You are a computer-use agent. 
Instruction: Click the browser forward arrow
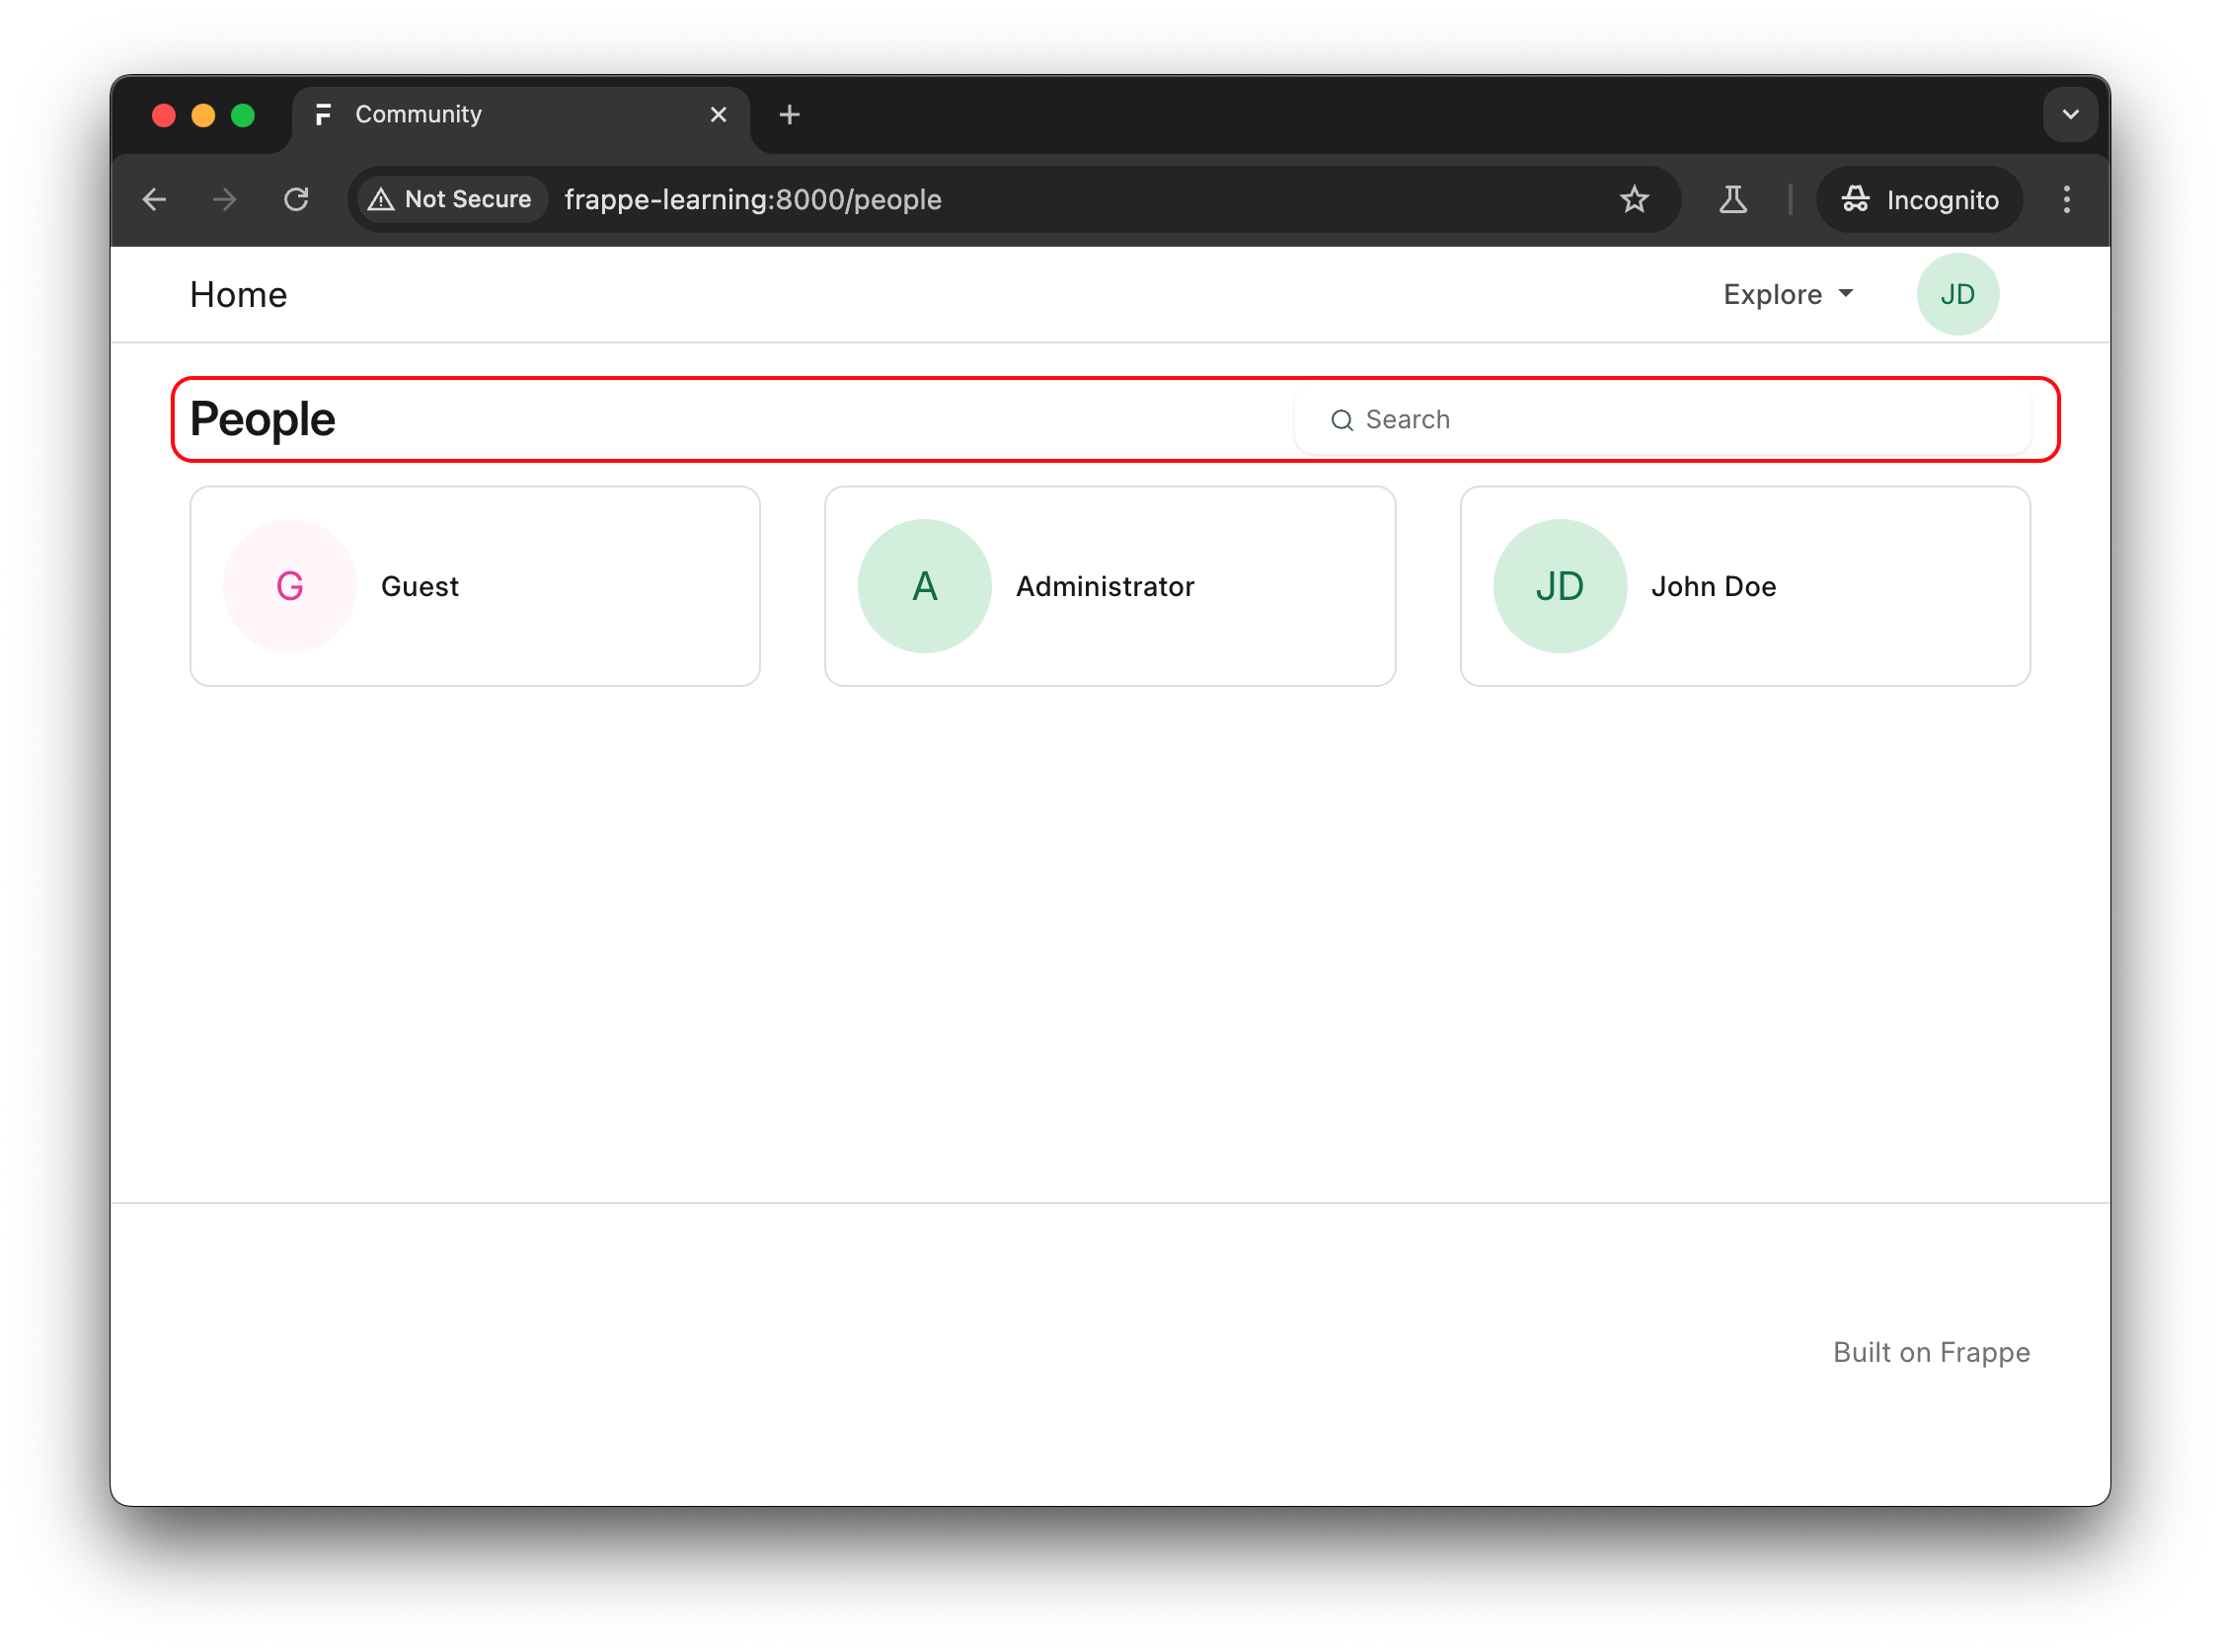coord(225,200)
